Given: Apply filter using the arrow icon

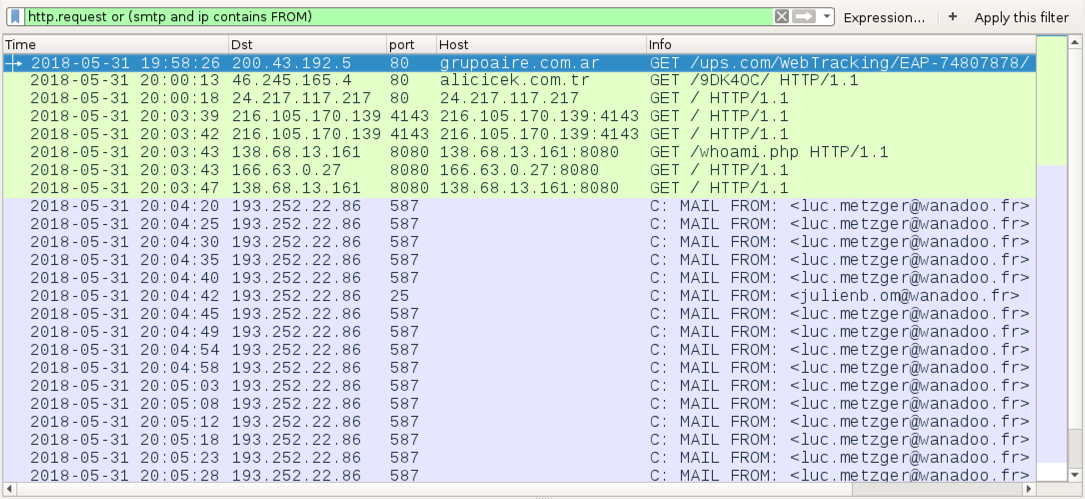Looking at the screenshot, I should coord(803,17).
